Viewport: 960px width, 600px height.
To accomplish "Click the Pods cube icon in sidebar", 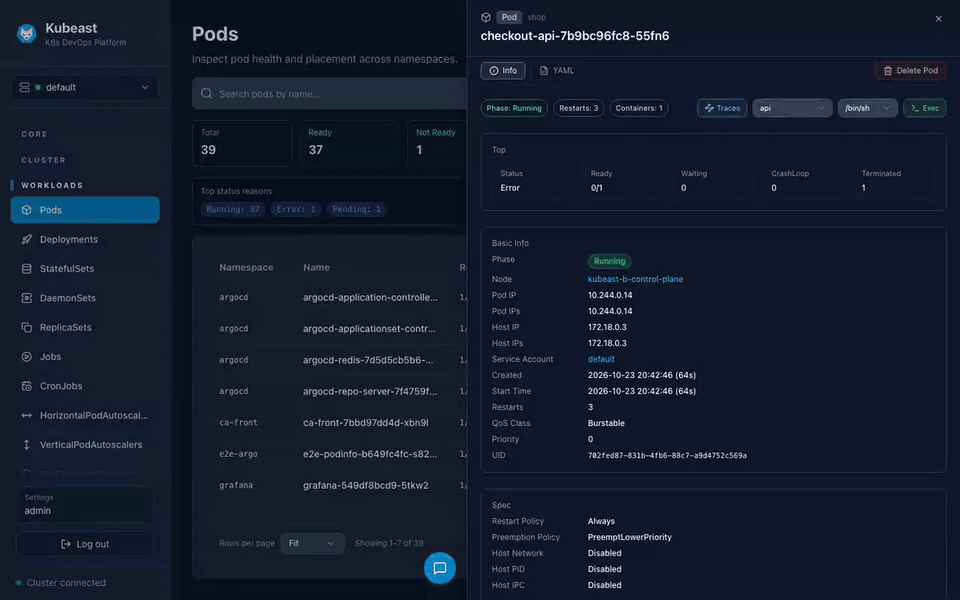I will 26,210.
